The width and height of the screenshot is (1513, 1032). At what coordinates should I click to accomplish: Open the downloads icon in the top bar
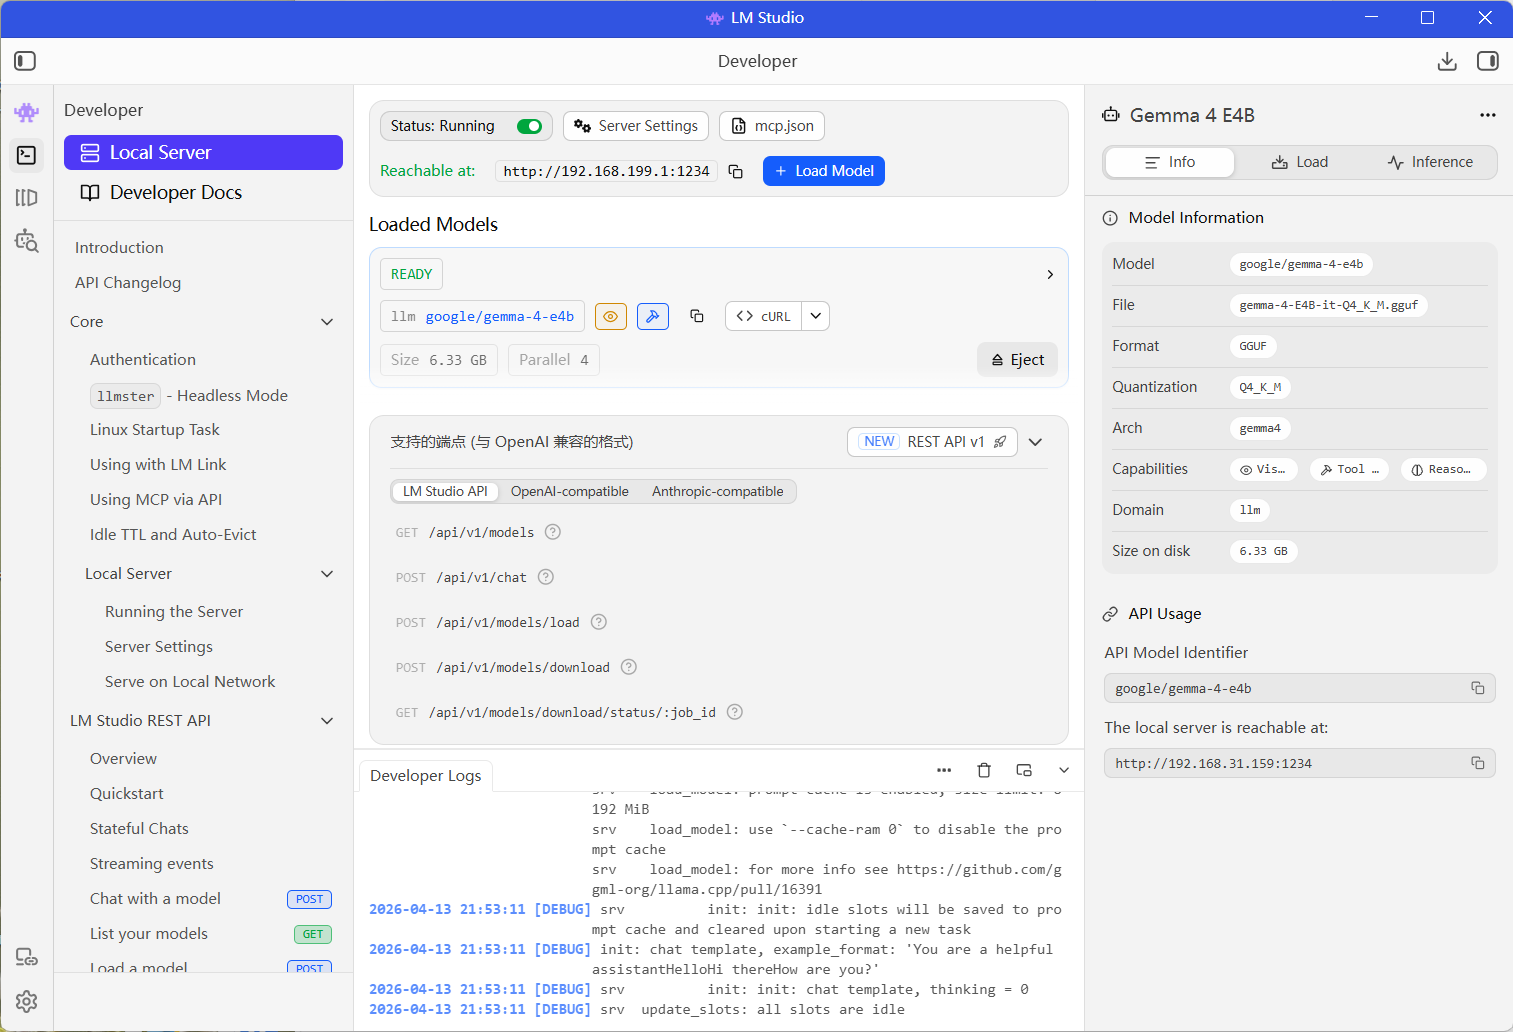1447,61
